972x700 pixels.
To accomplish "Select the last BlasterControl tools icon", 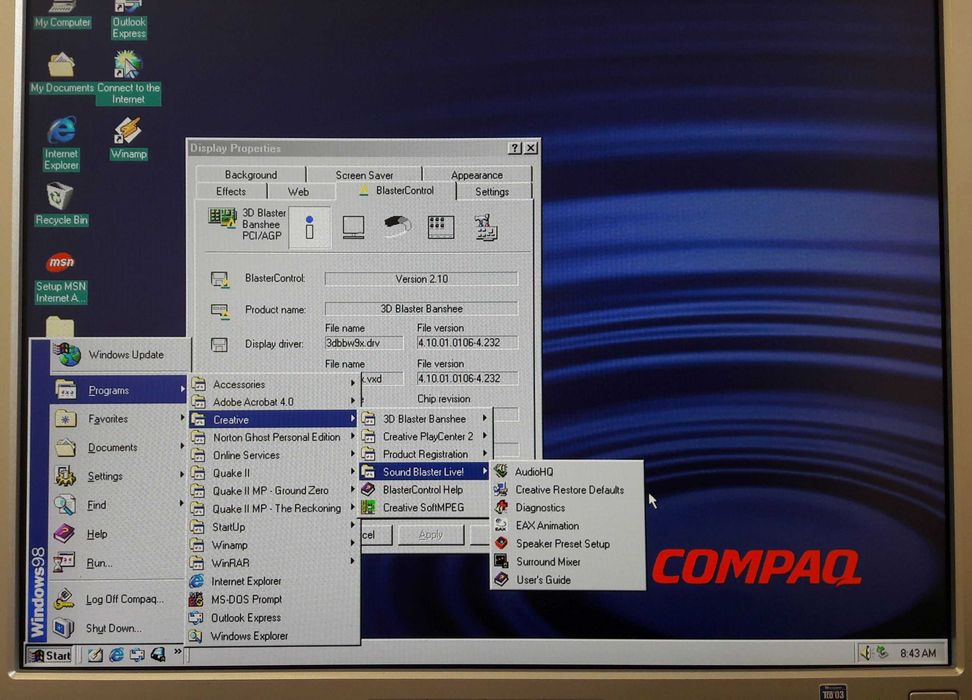I will click(x=485, y=228).
